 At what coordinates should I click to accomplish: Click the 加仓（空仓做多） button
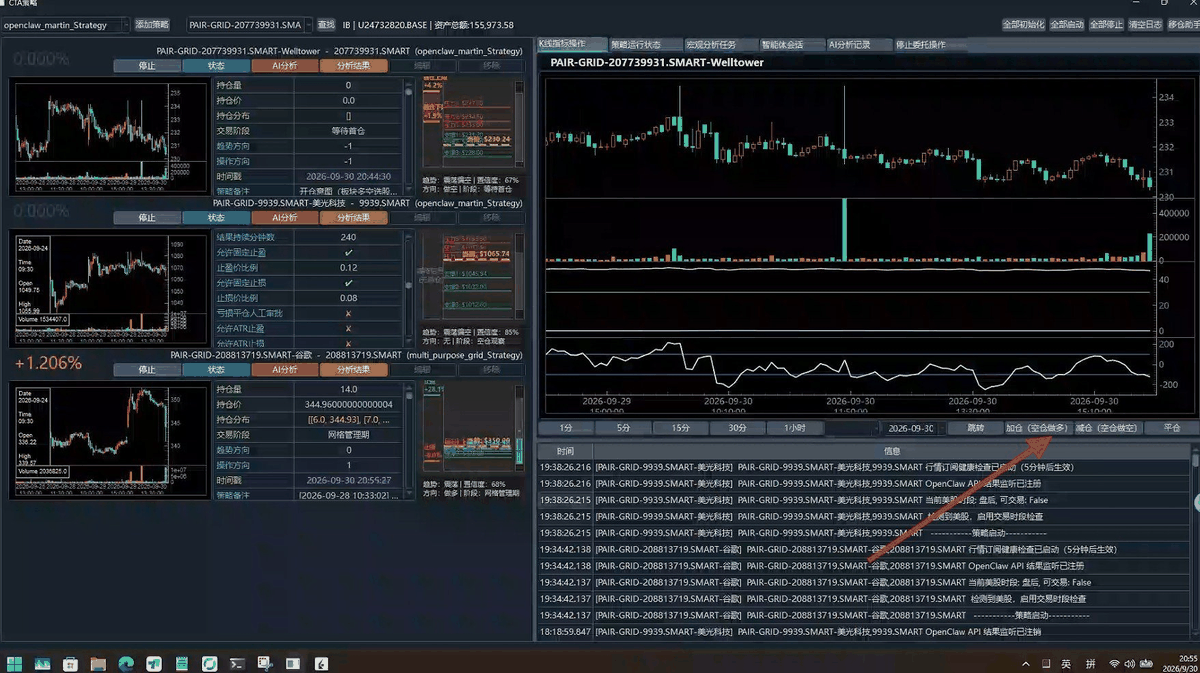point(1037,428)
